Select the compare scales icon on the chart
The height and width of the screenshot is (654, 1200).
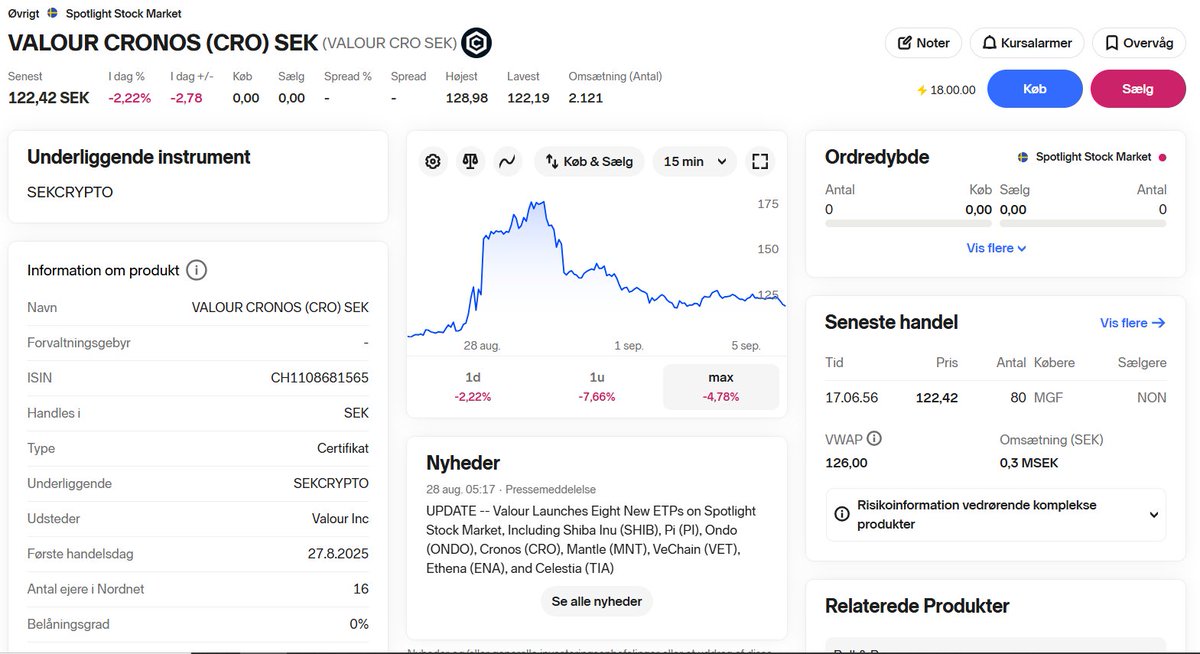(470, 160)
